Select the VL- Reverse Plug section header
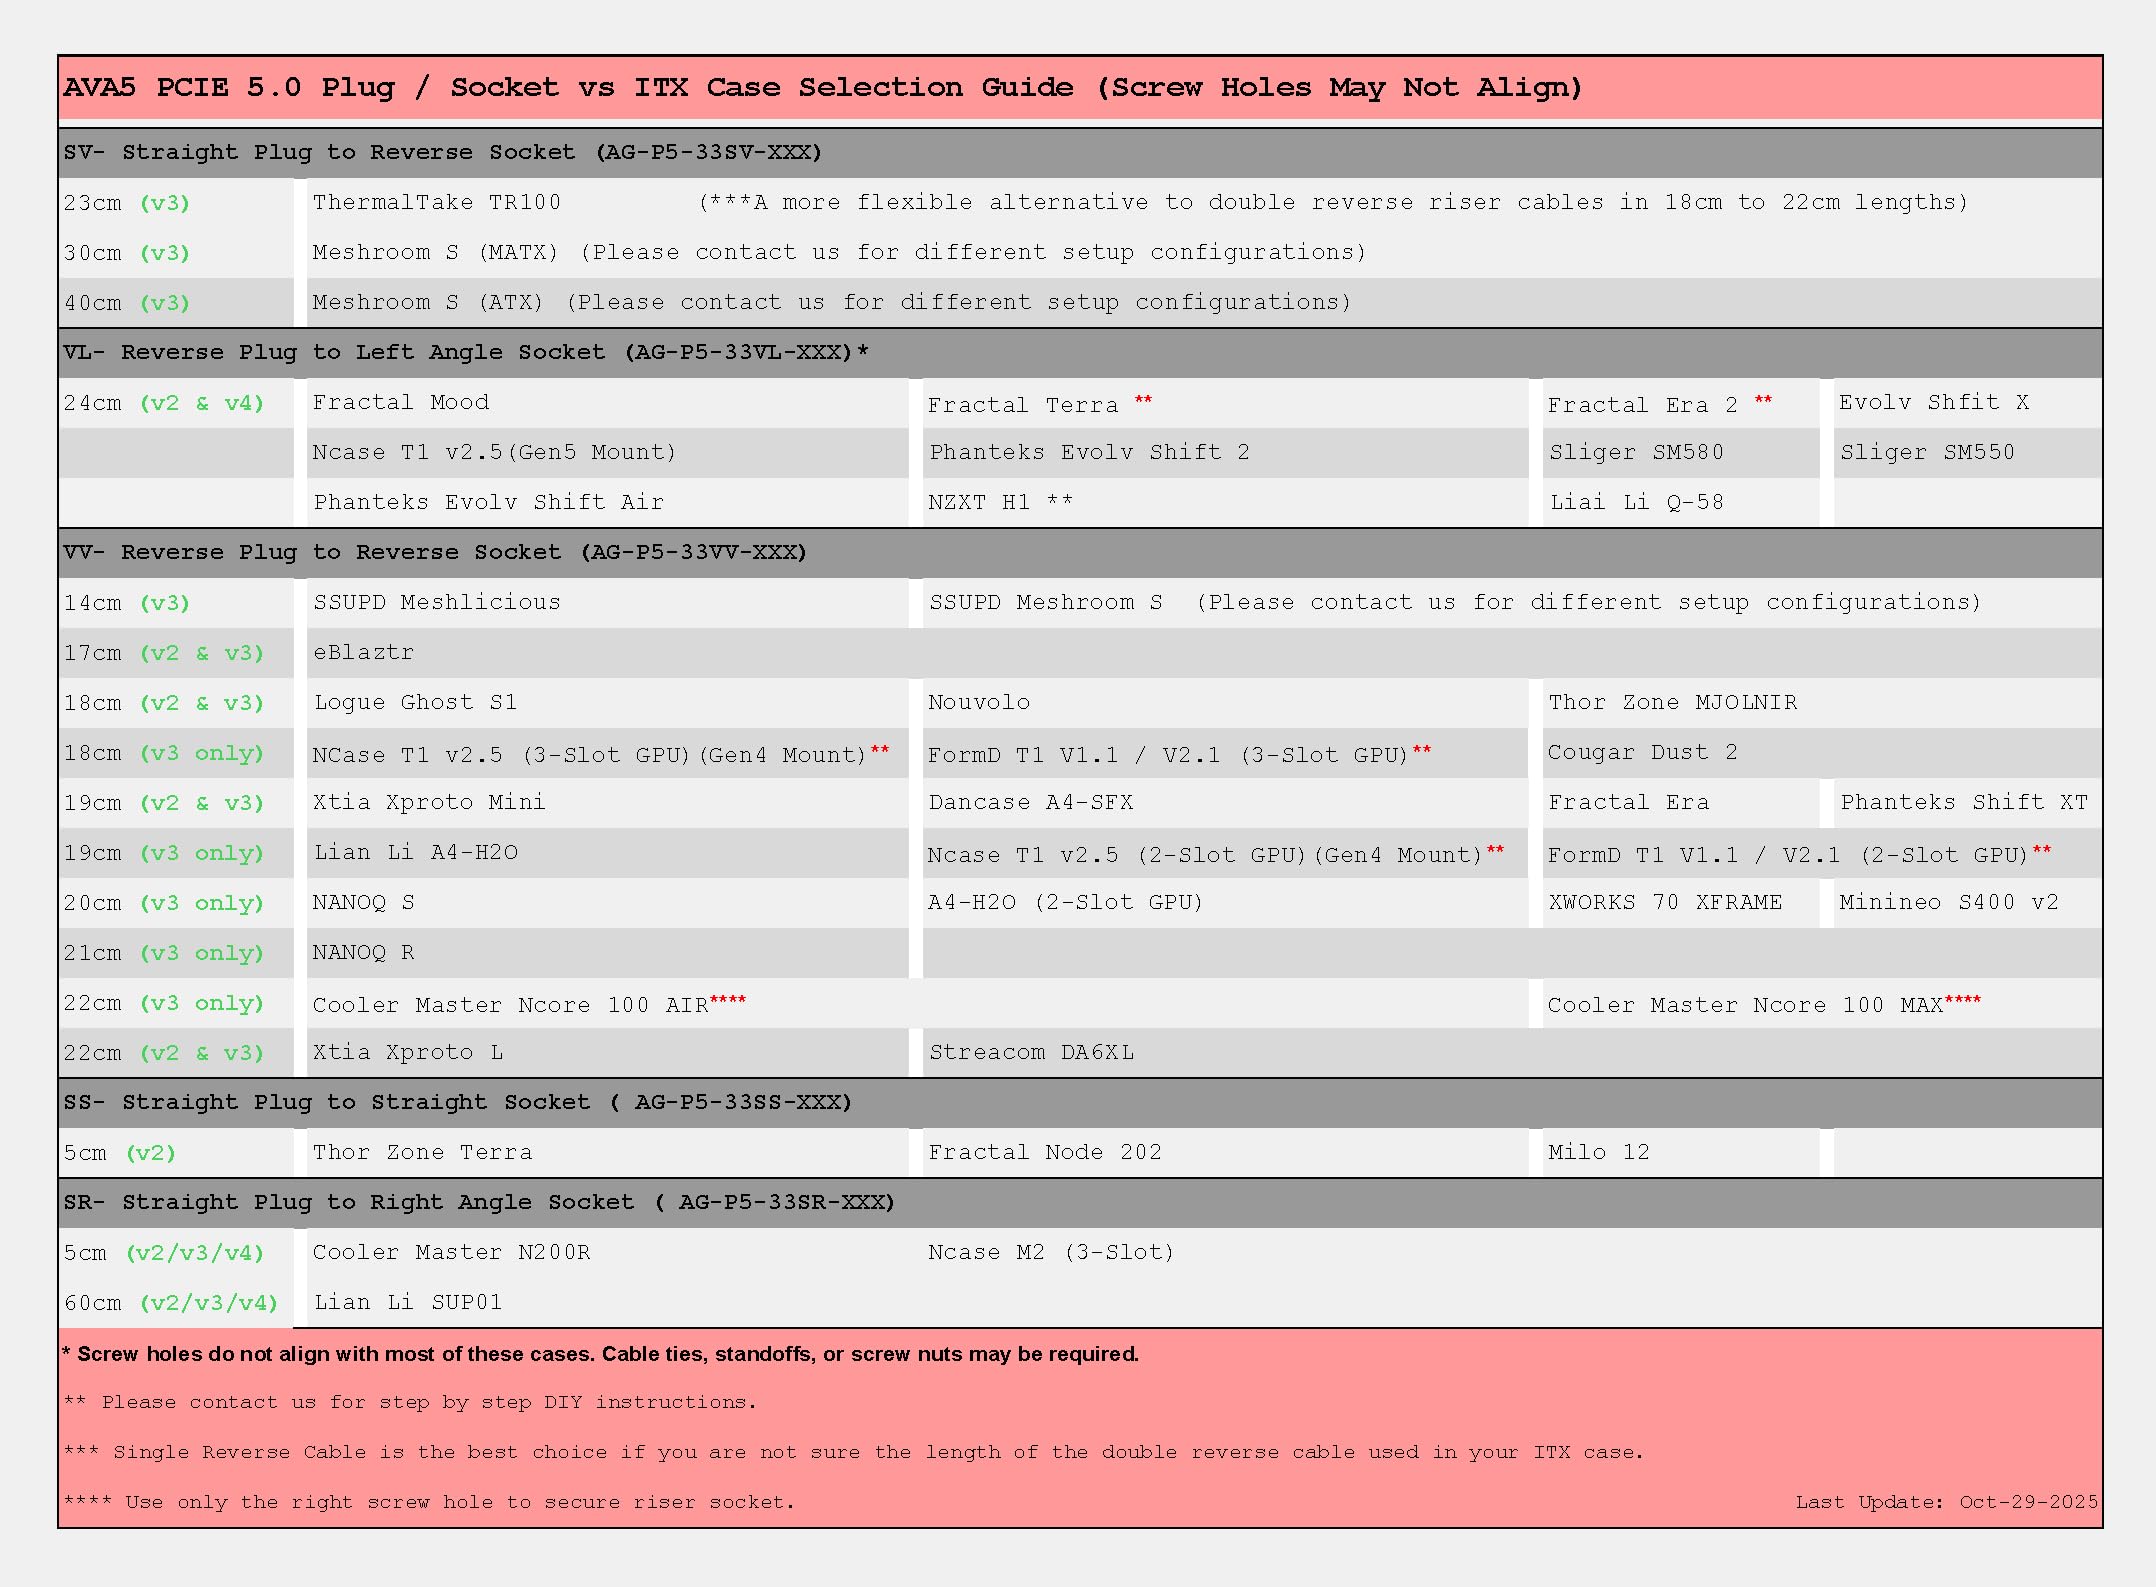 coord(465,352)
